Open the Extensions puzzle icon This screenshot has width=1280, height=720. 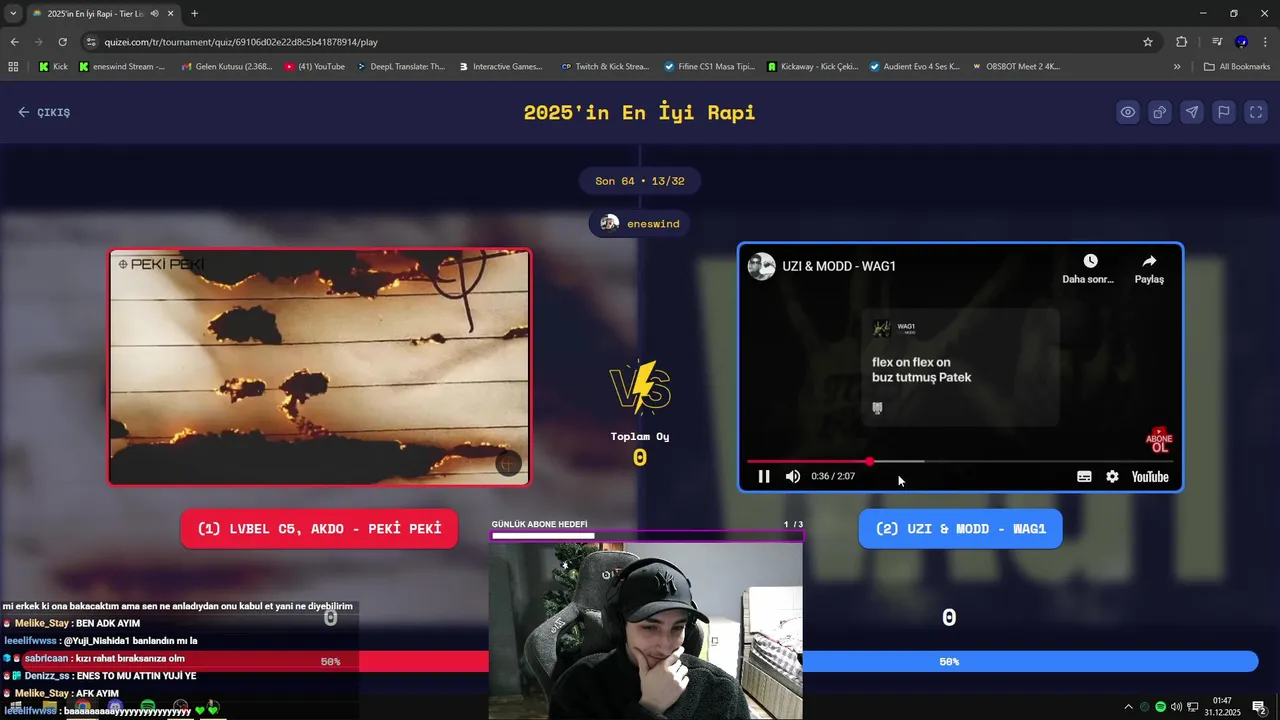[1182, 42]
